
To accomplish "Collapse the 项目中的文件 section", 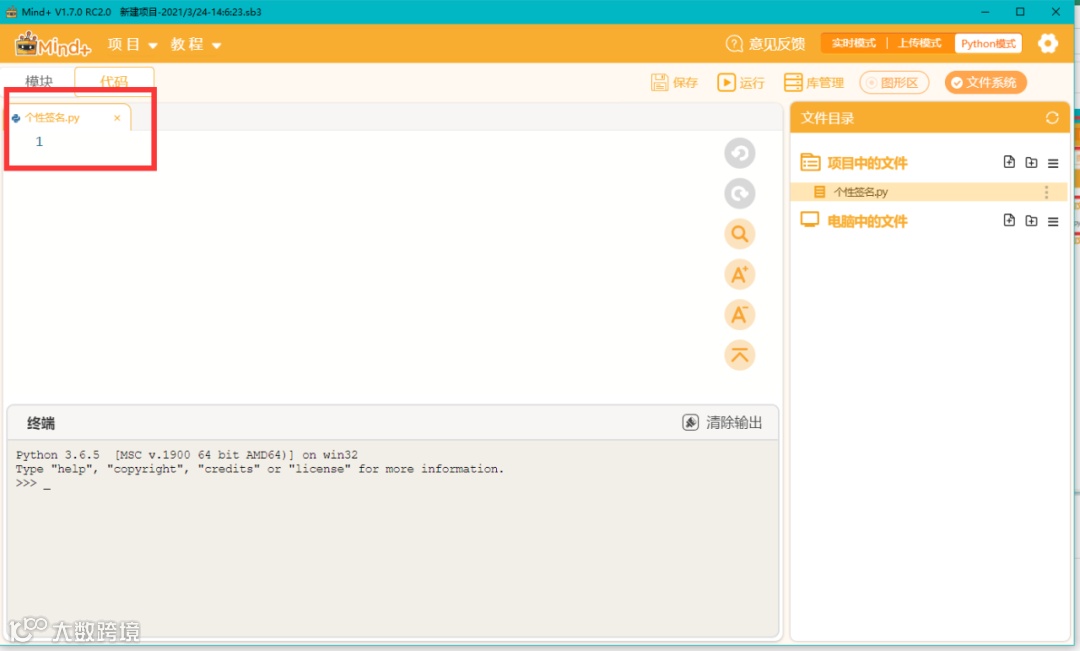I will (867, 163).
